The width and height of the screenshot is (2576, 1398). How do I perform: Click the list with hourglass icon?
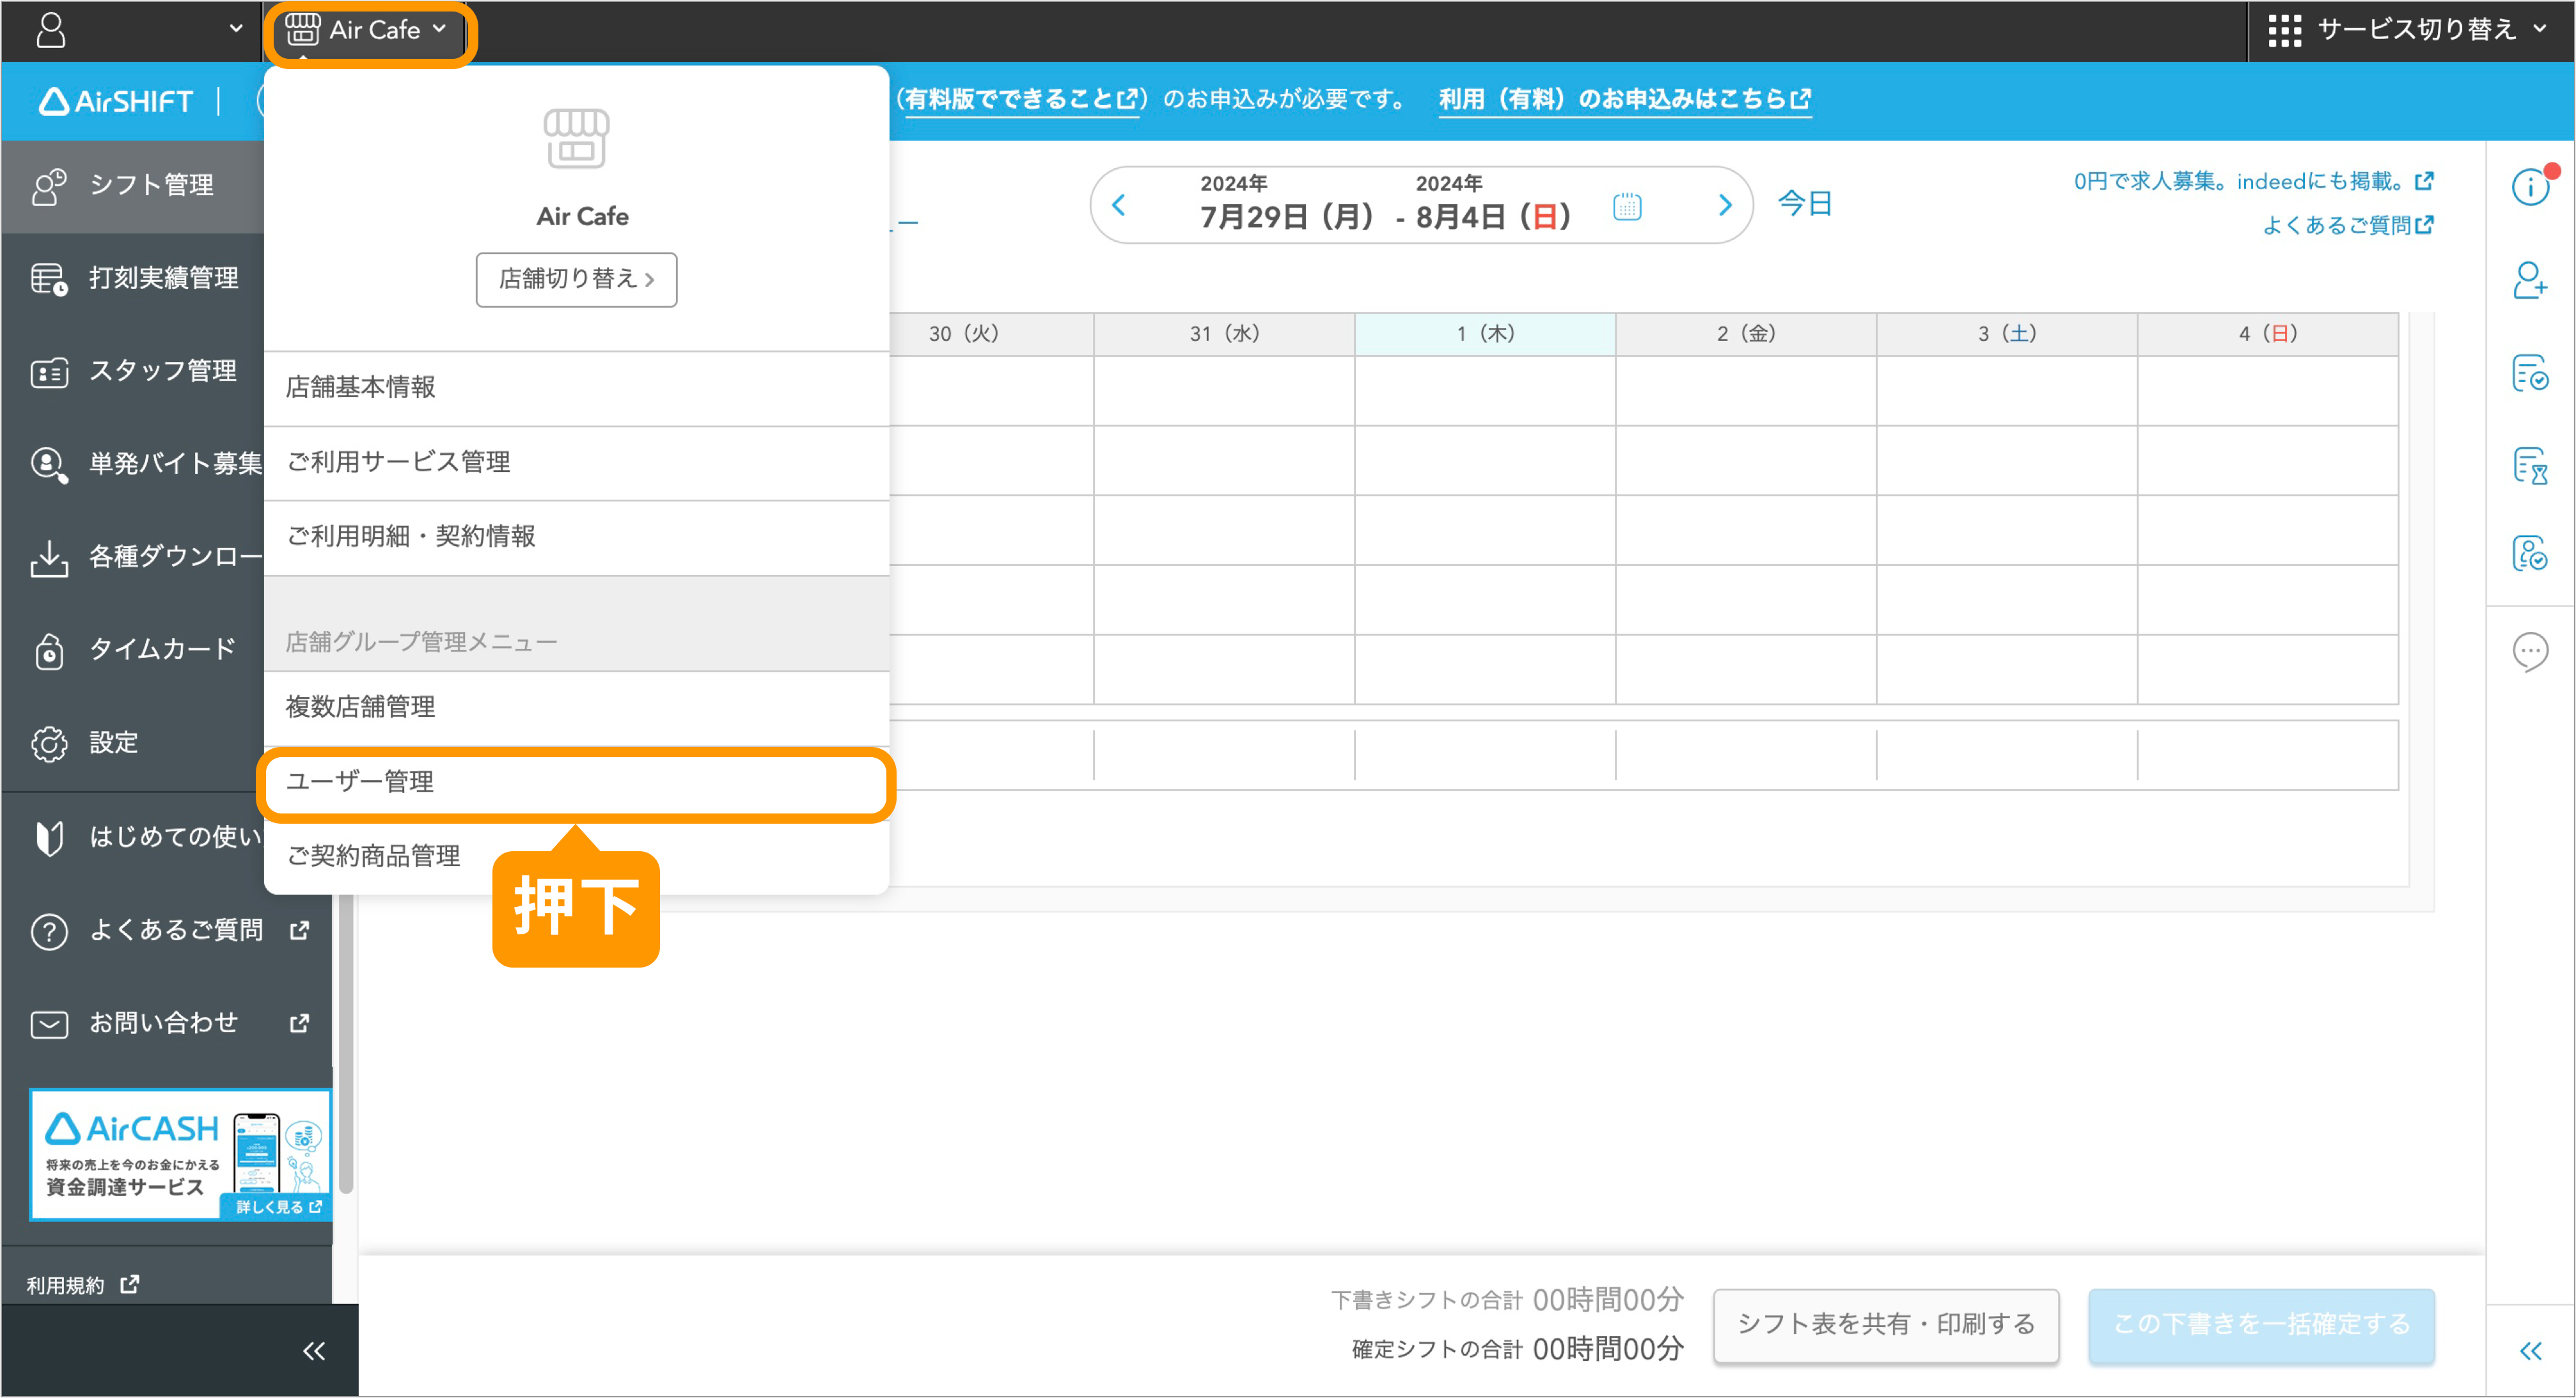[x=2531, y=466]
